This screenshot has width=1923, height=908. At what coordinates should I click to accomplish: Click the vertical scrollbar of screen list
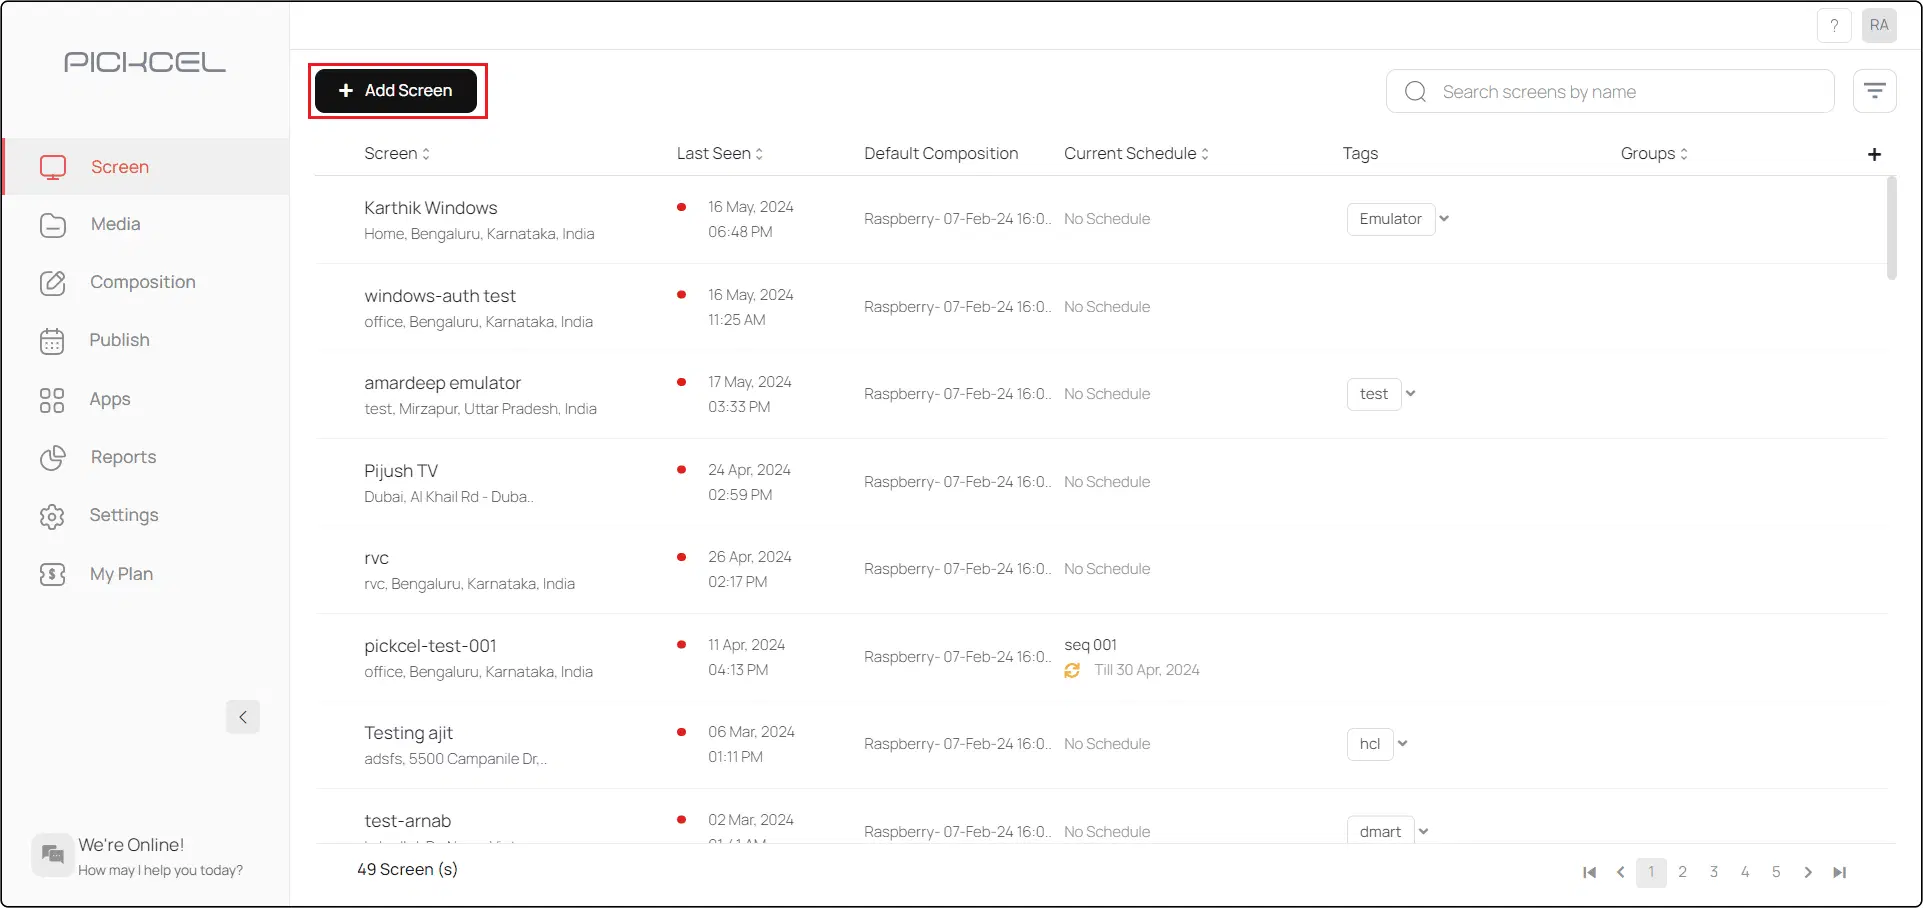click(x=1891, y=230)
